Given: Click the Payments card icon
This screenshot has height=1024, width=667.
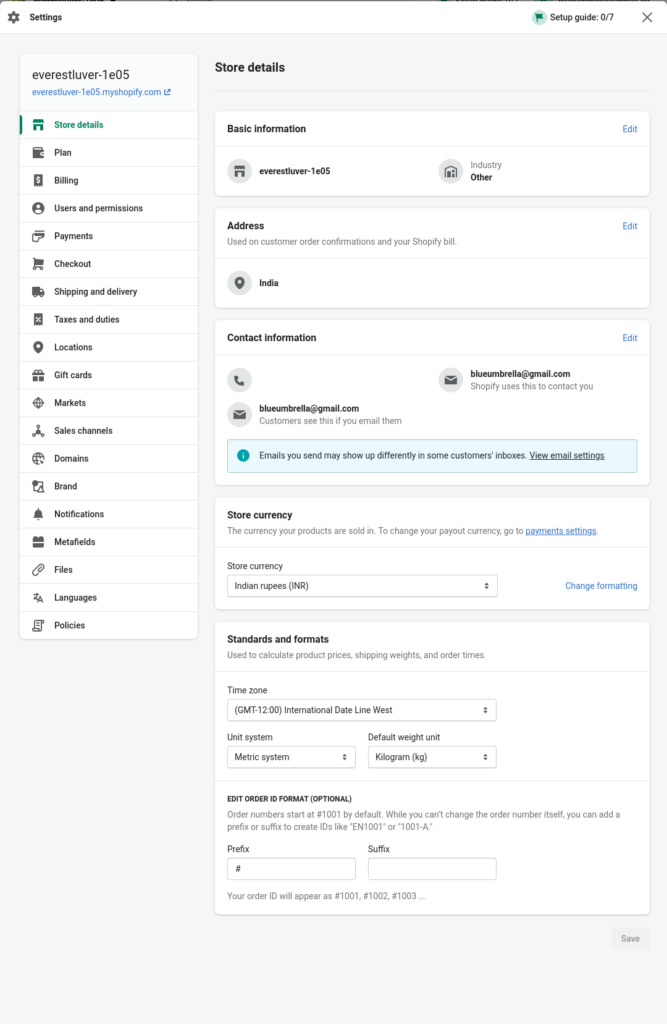Looking at the screenshot, I should pos(39,236).
